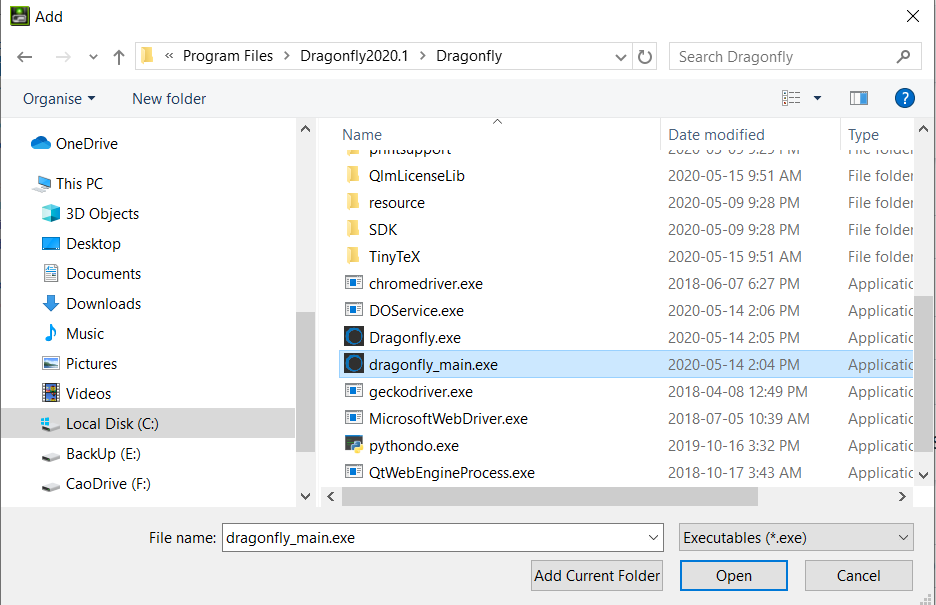Click the Program Files breadcrumb
The width and height of the screenshot is (936, 605).
(227, 56)
